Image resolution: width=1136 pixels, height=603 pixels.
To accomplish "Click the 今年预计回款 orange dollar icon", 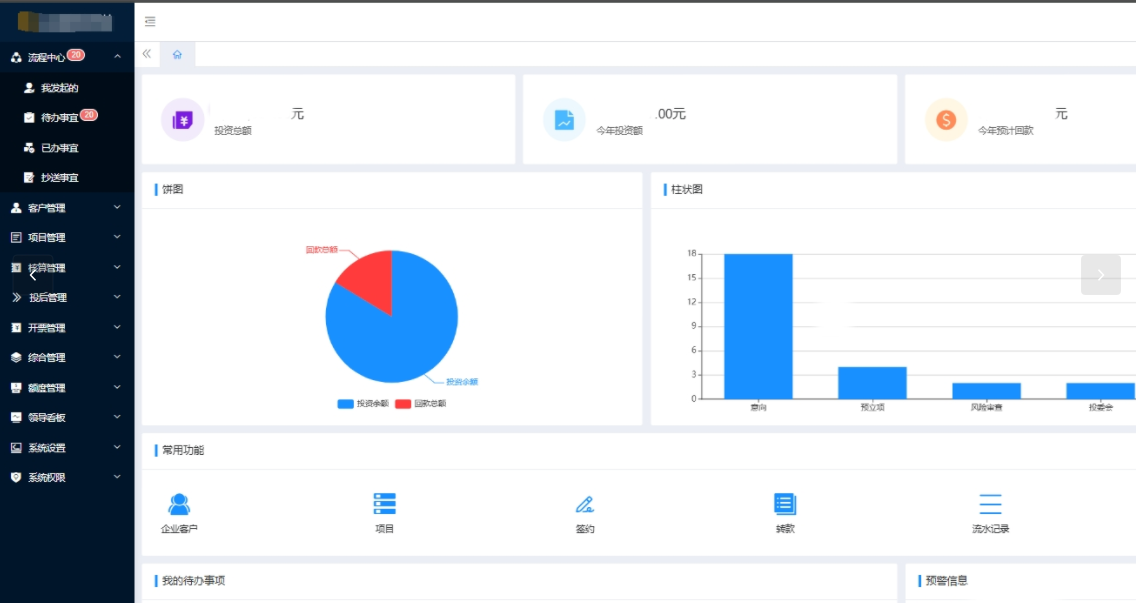I will pyautogui.click(x=946, y=120).
